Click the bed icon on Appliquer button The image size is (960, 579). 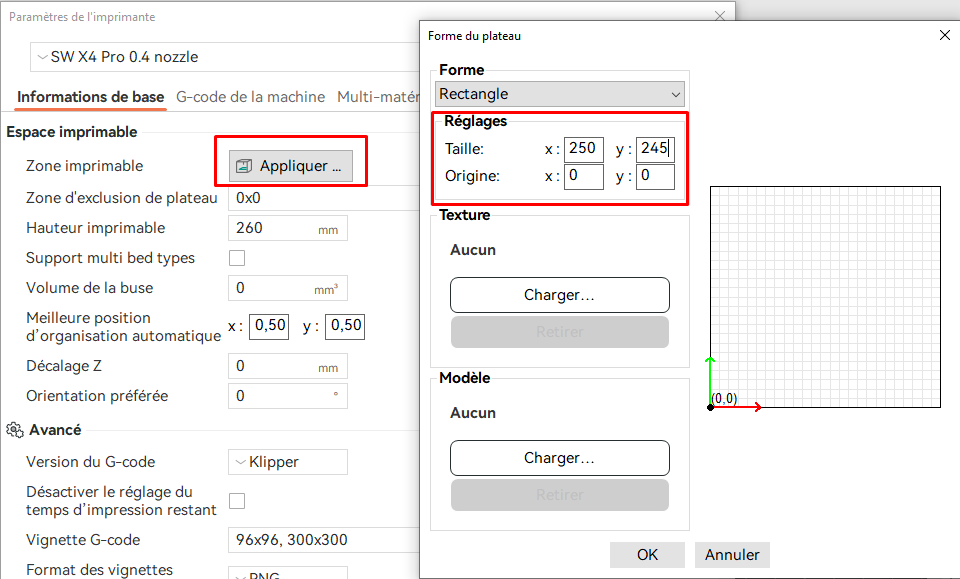(x=244, y=166)
